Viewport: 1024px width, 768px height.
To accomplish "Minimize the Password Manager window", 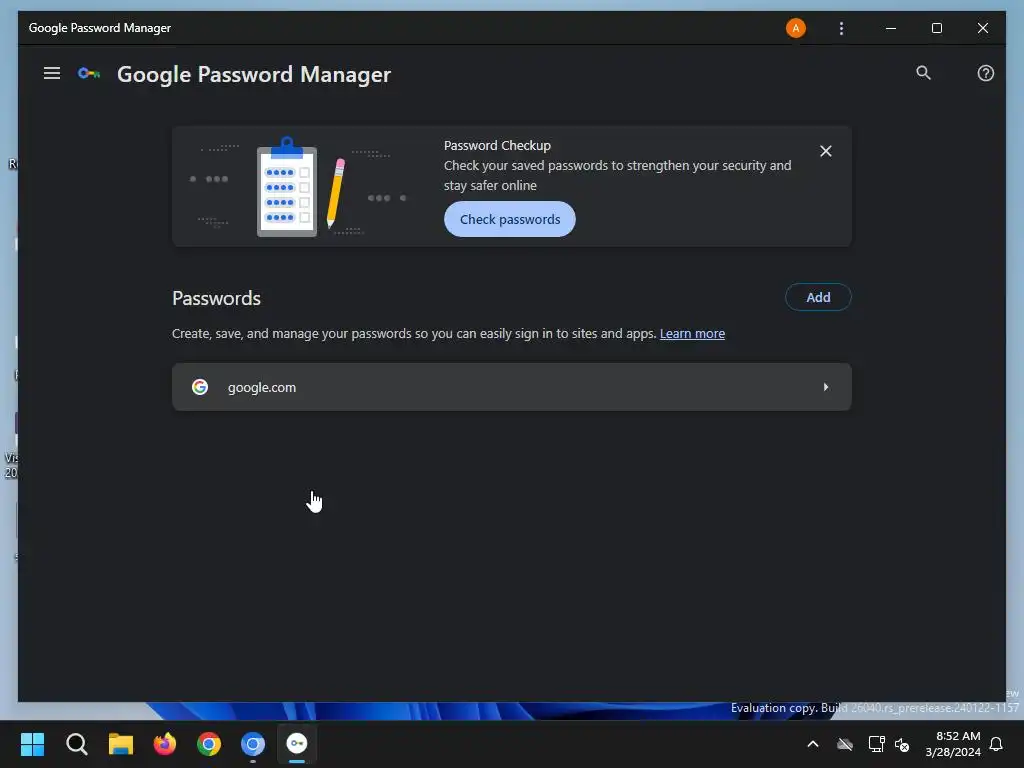I will pyautogui.click(x=891, y=28).
